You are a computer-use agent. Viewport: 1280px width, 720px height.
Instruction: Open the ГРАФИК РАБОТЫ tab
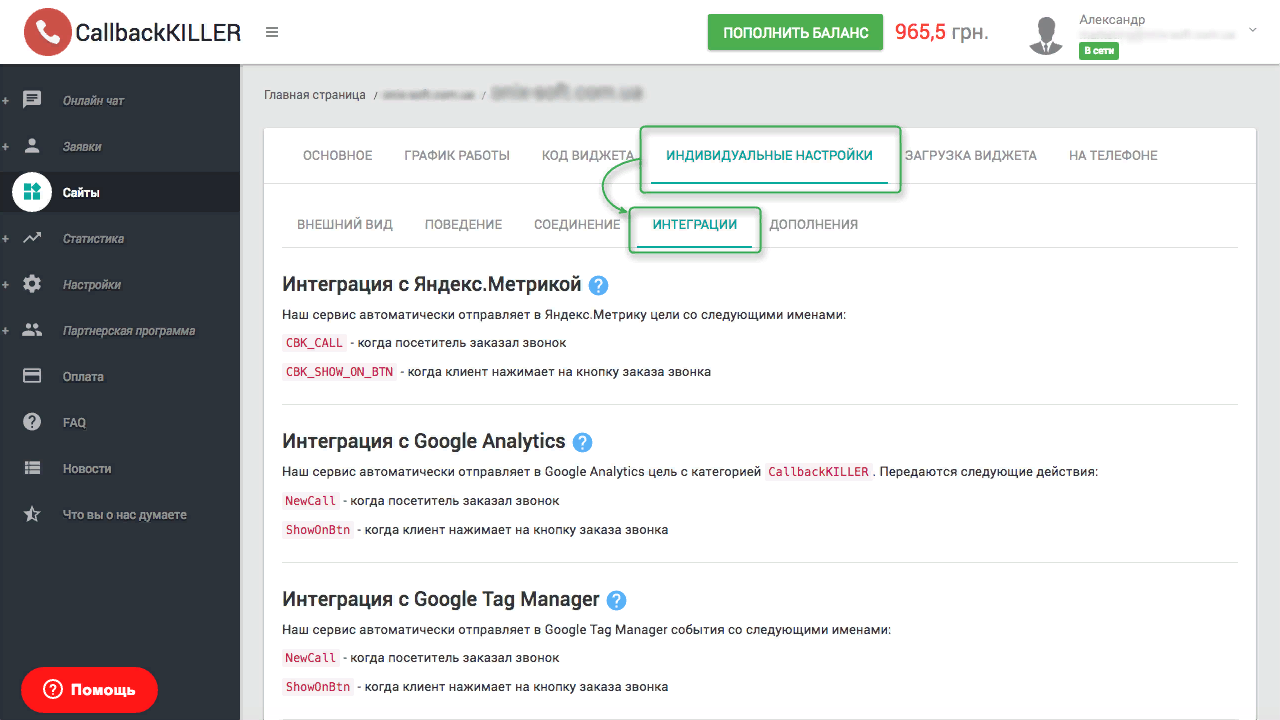click(457, 156)
